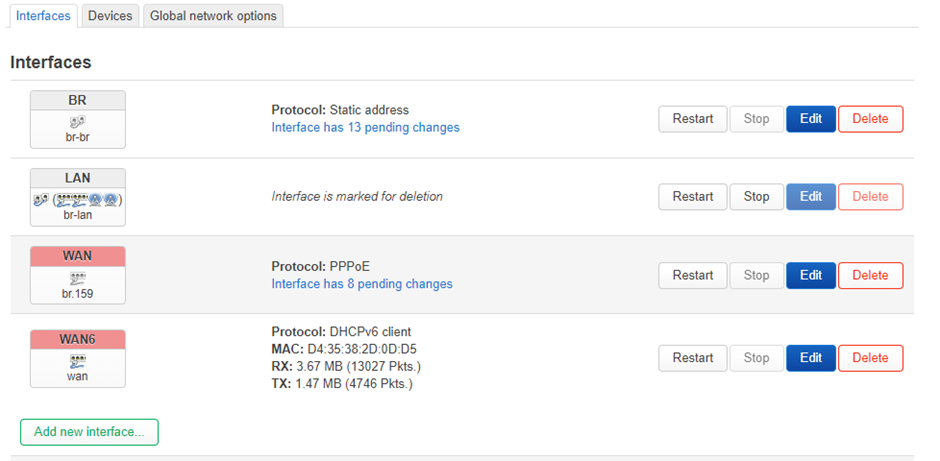Edit the WAN PPPoE interface
Screen dimensions: 940x461
[811, 275]
